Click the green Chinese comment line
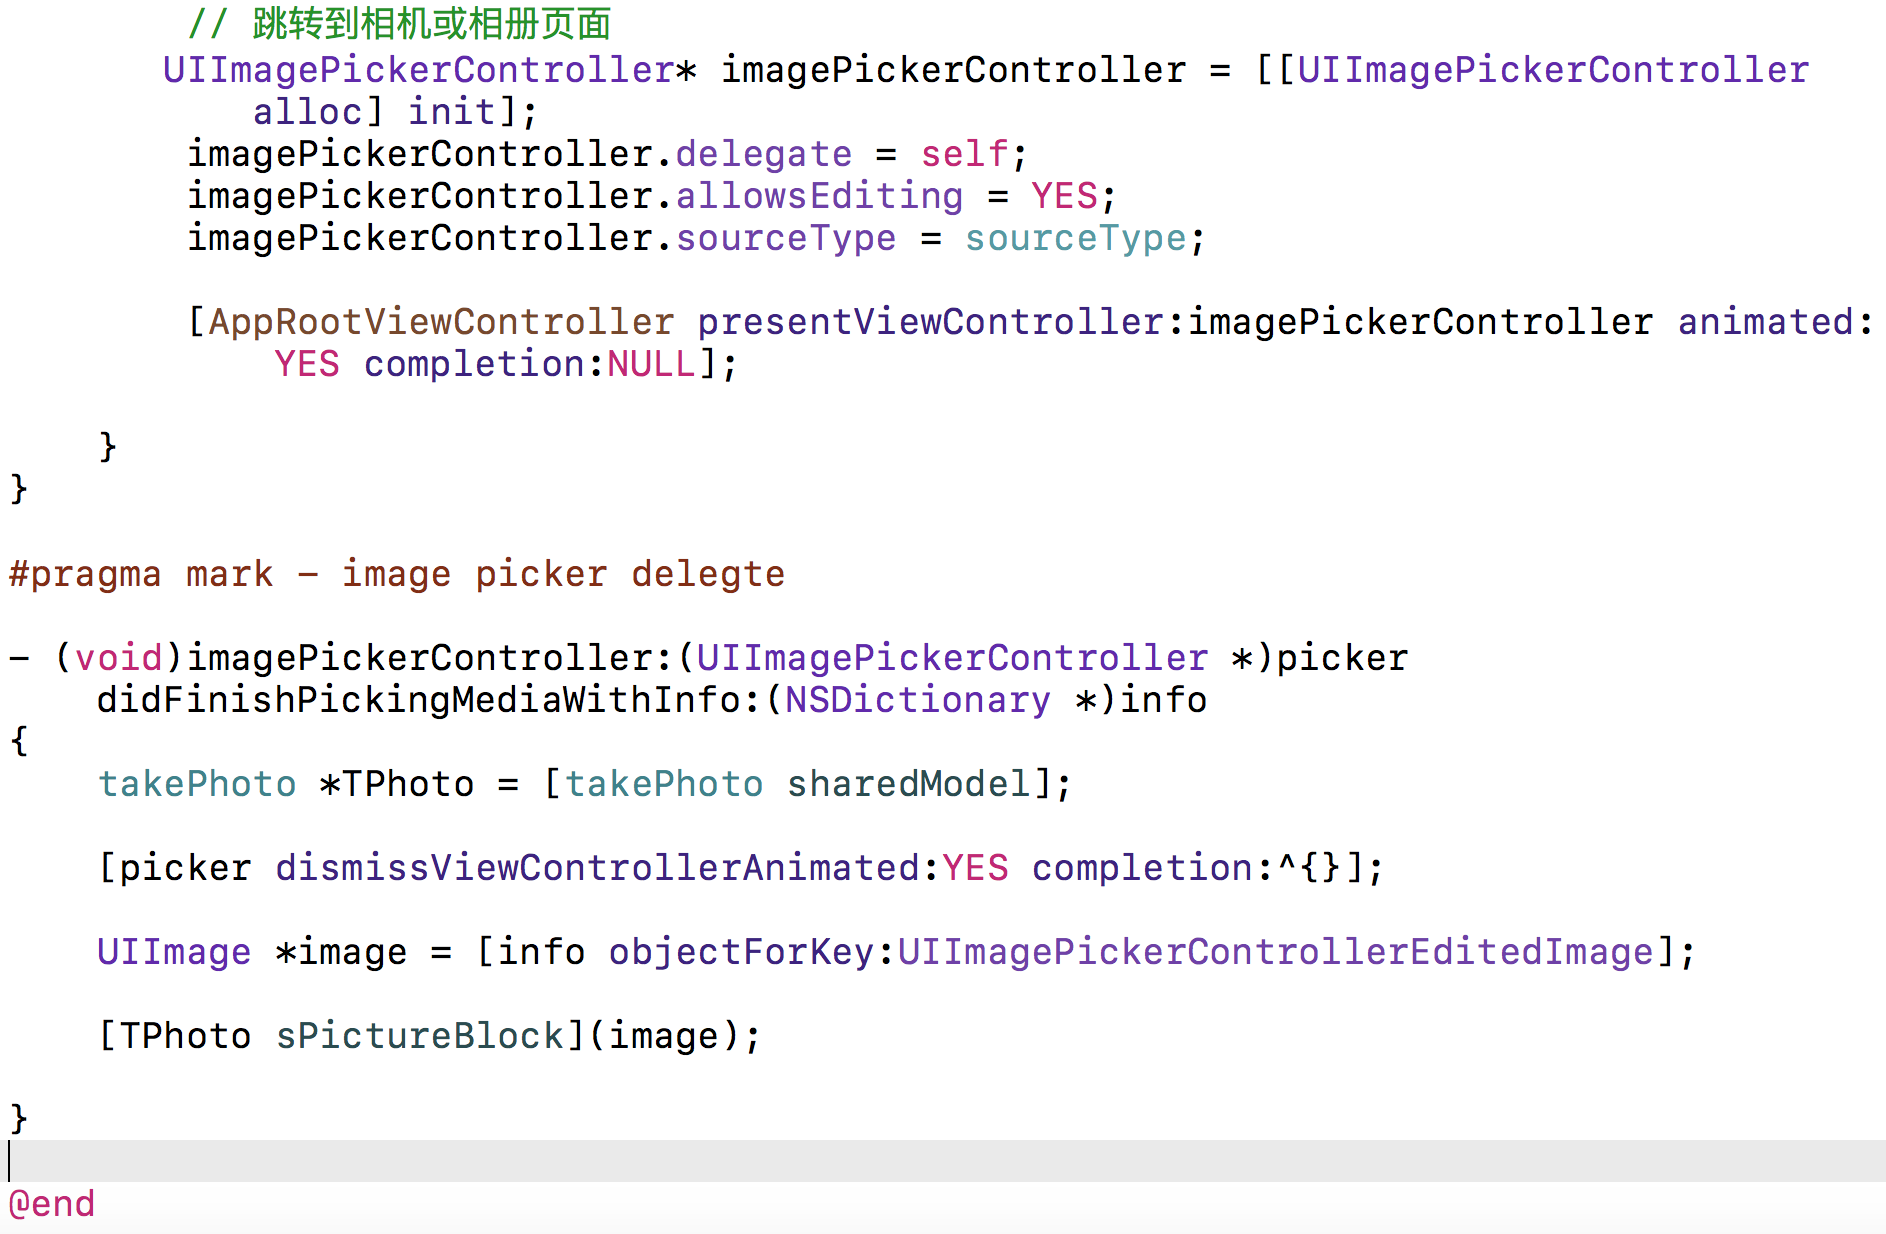Viewport: 1886px width, 1234px height. 400,24
